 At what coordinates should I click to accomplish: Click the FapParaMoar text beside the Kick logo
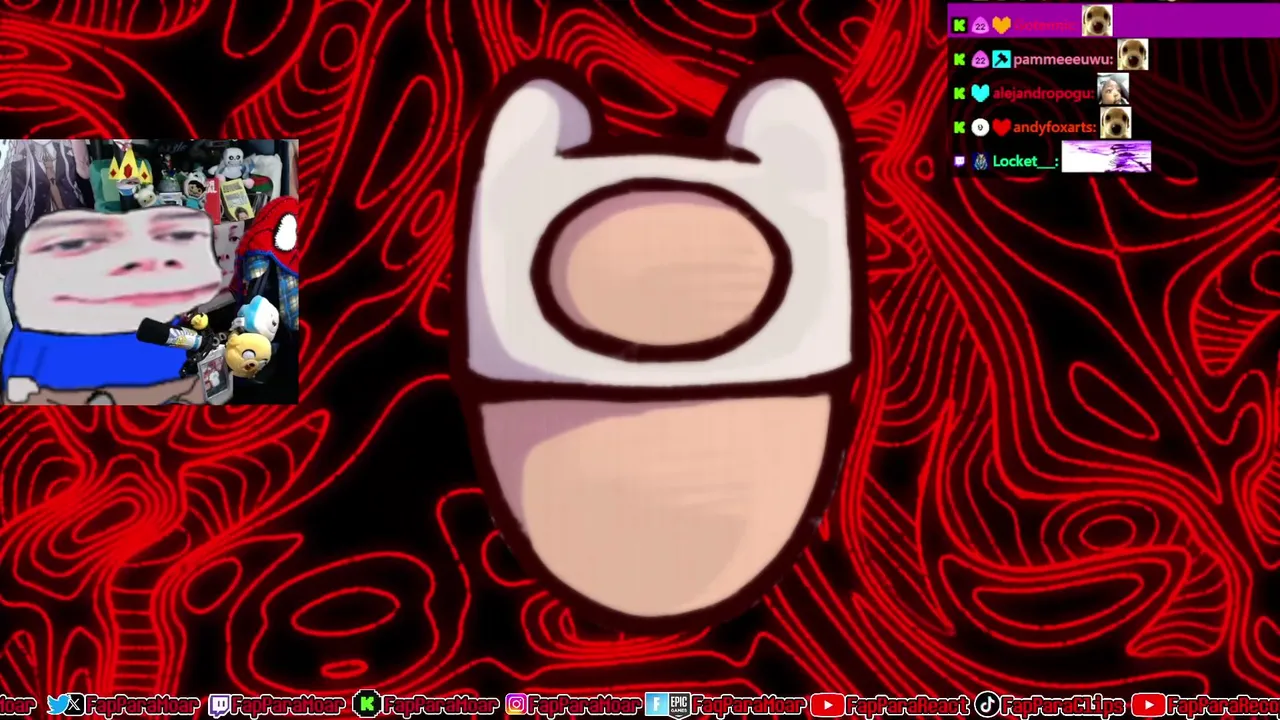pos(440,706)
